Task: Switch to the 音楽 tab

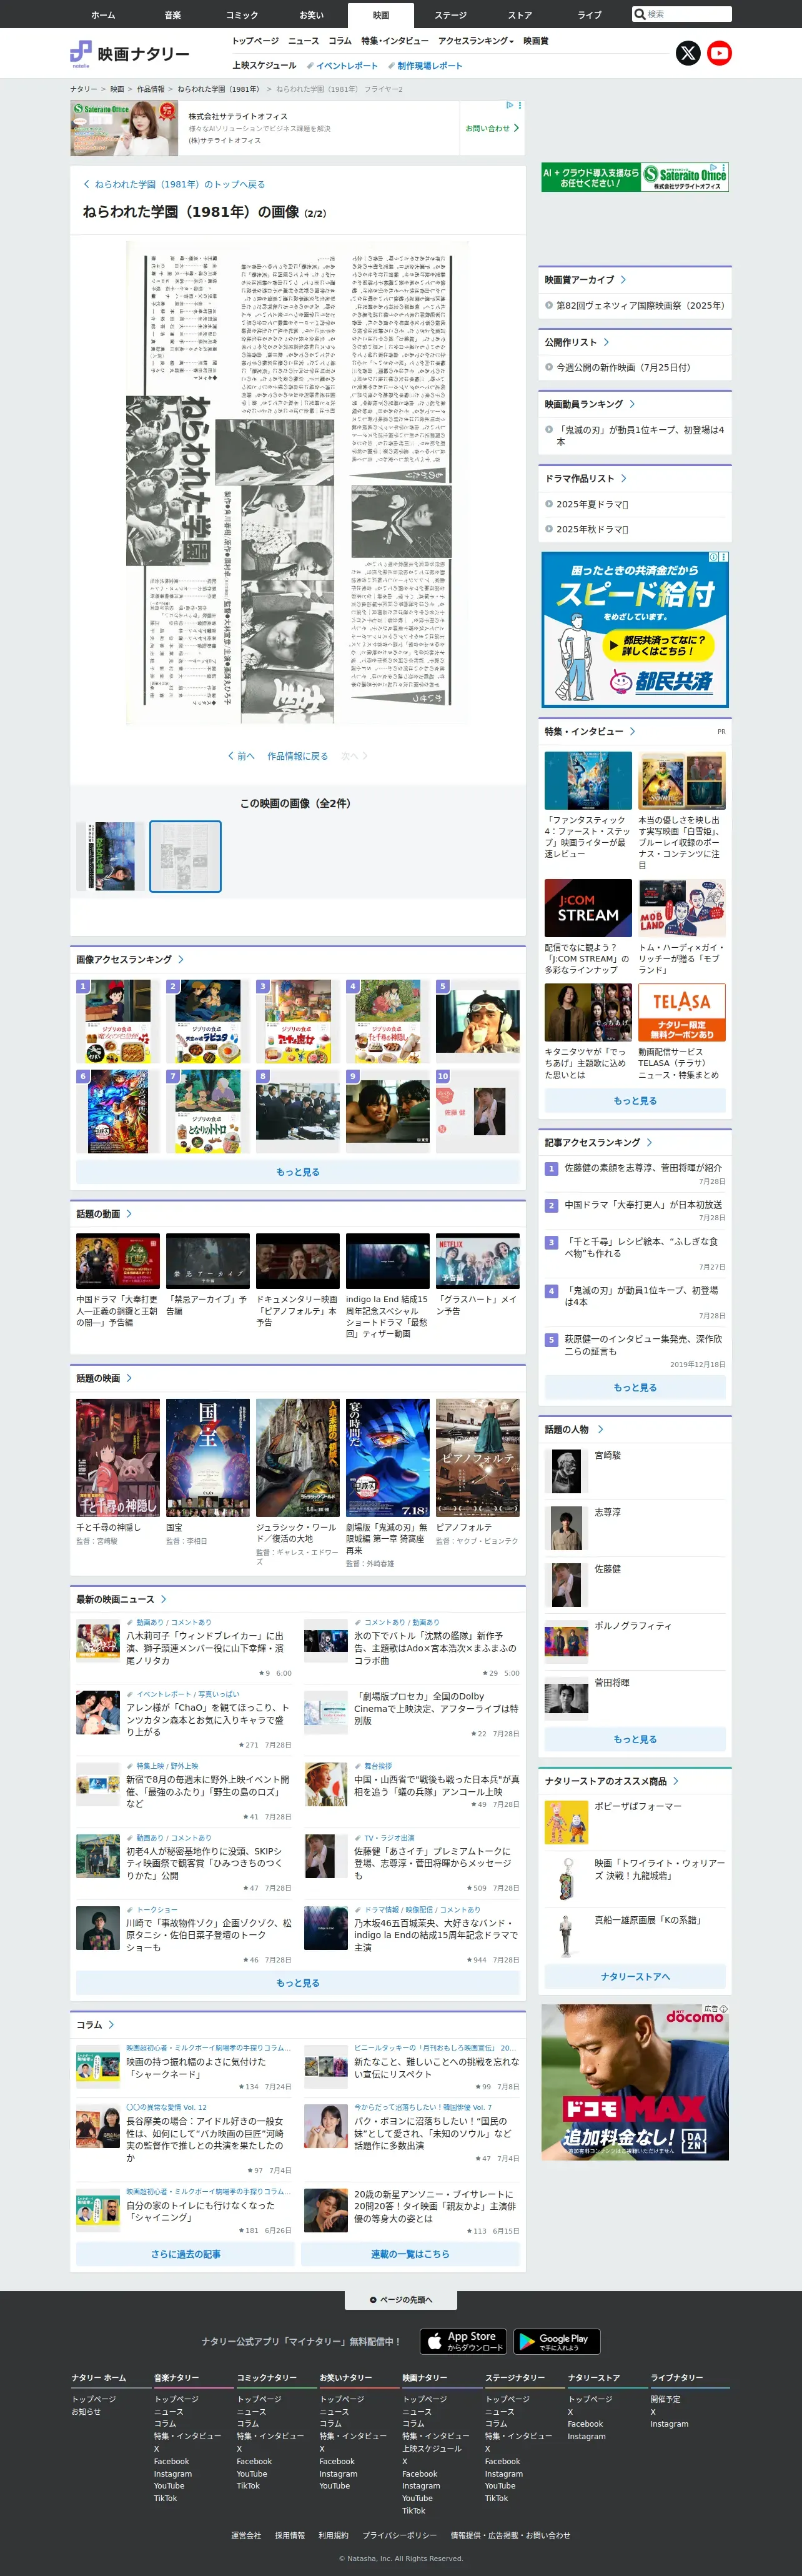Action: (x=173, y=15)
